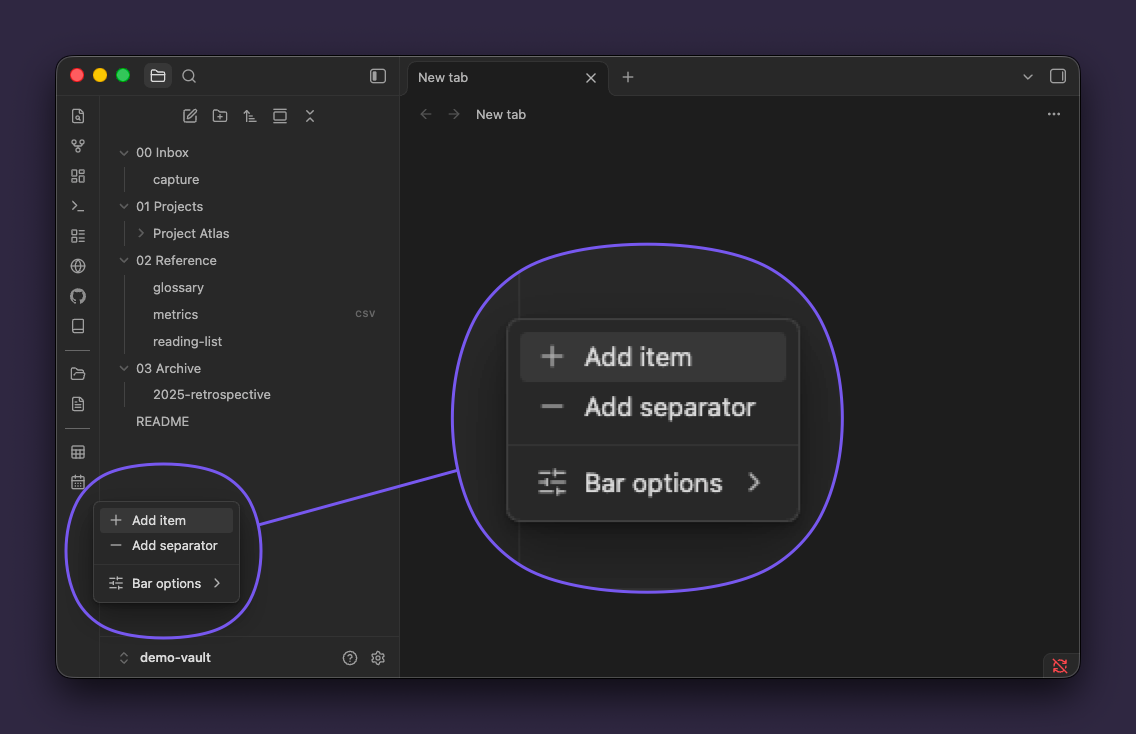Choose Add item in the actual ribbon context menu
Viewport: 1136px width, 734px height.
[x=167, y=520]
